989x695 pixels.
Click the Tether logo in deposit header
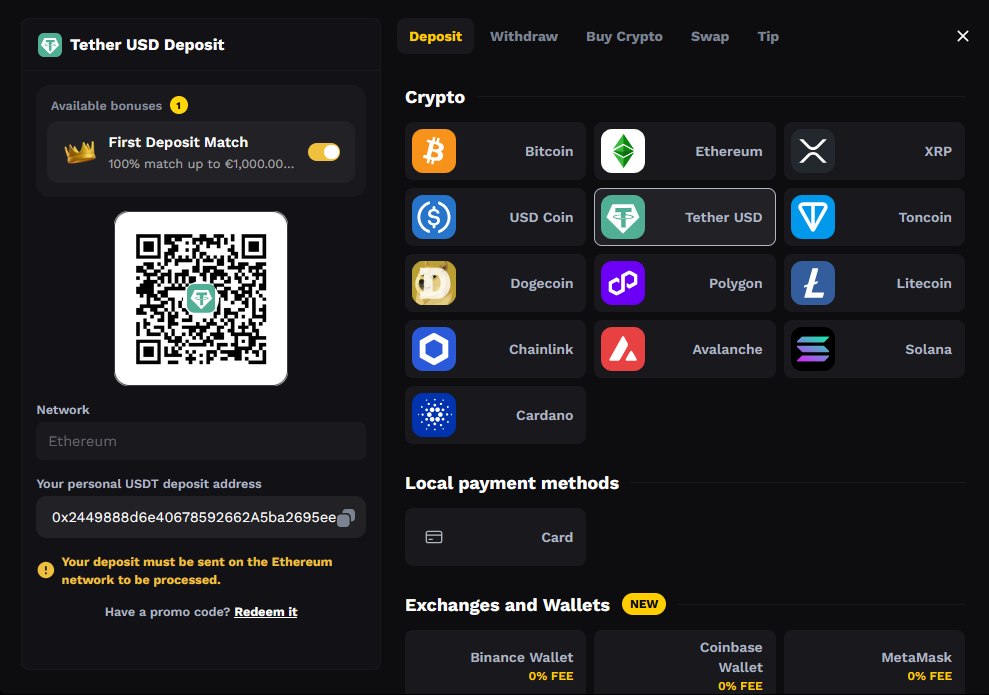(x=50, y=45)
